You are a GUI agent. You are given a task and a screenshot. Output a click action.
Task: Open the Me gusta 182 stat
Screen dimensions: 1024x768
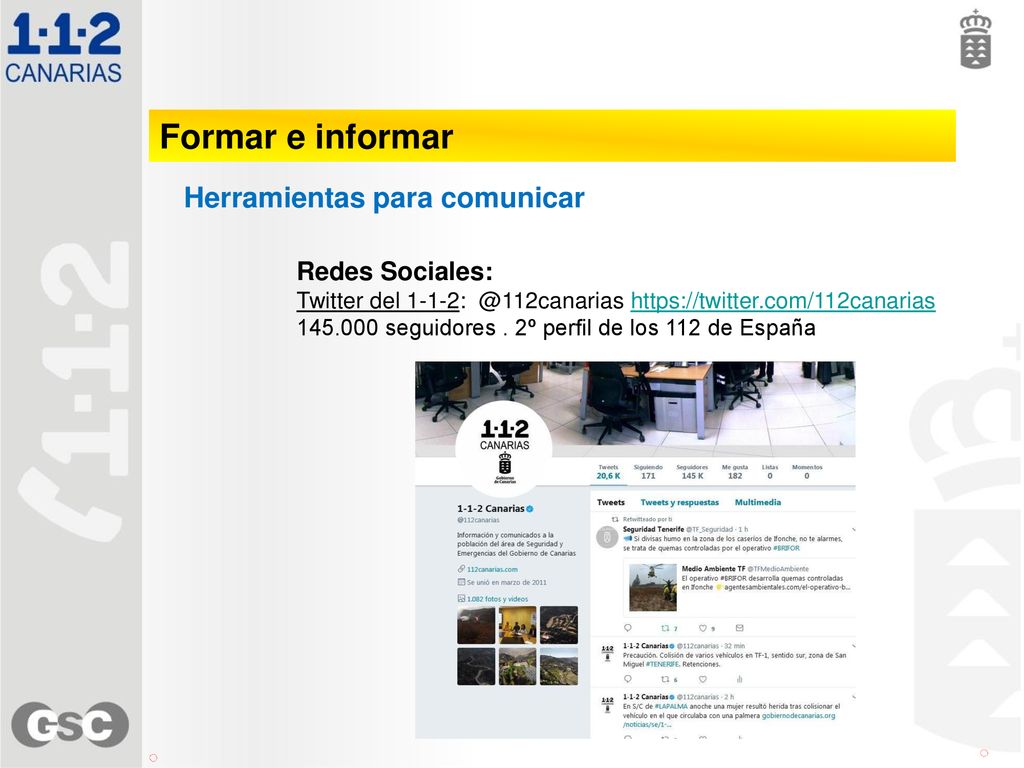735,472
